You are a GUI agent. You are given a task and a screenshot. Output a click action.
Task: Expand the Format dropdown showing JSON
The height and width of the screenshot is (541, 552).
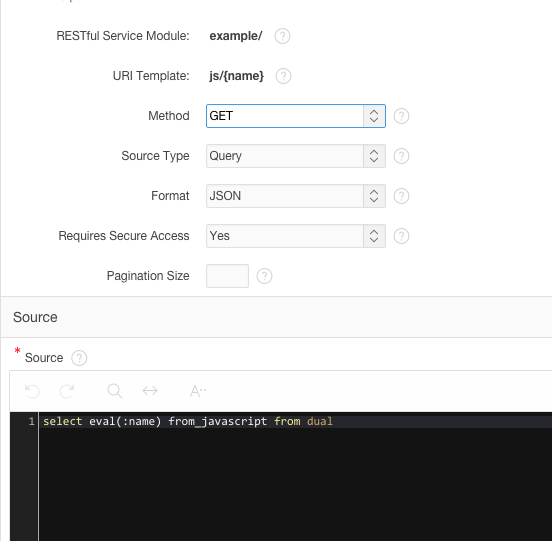[296, 196]
